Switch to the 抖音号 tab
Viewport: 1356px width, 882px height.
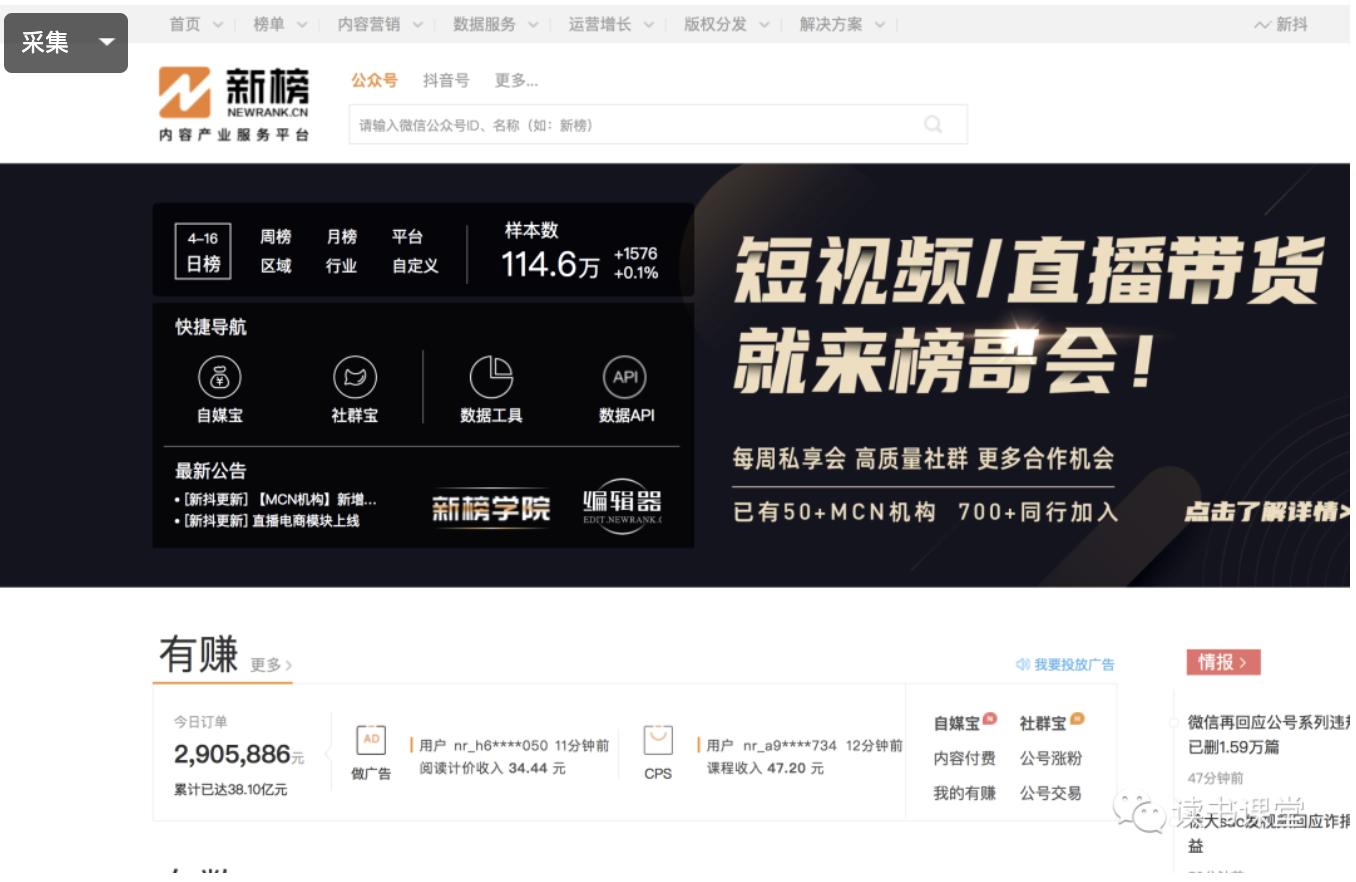tap(446, 80)
